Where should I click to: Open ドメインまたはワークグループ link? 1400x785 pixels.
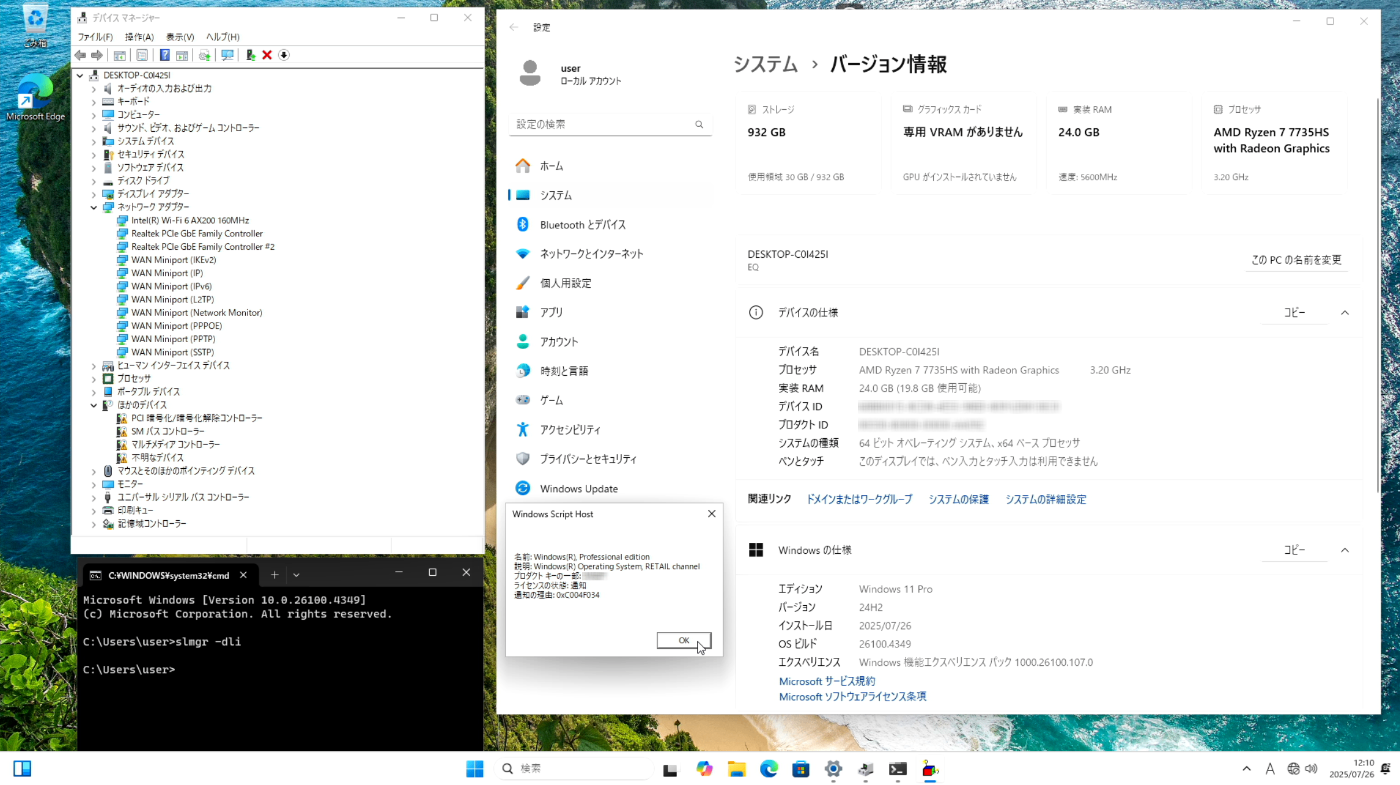point(859,499)
